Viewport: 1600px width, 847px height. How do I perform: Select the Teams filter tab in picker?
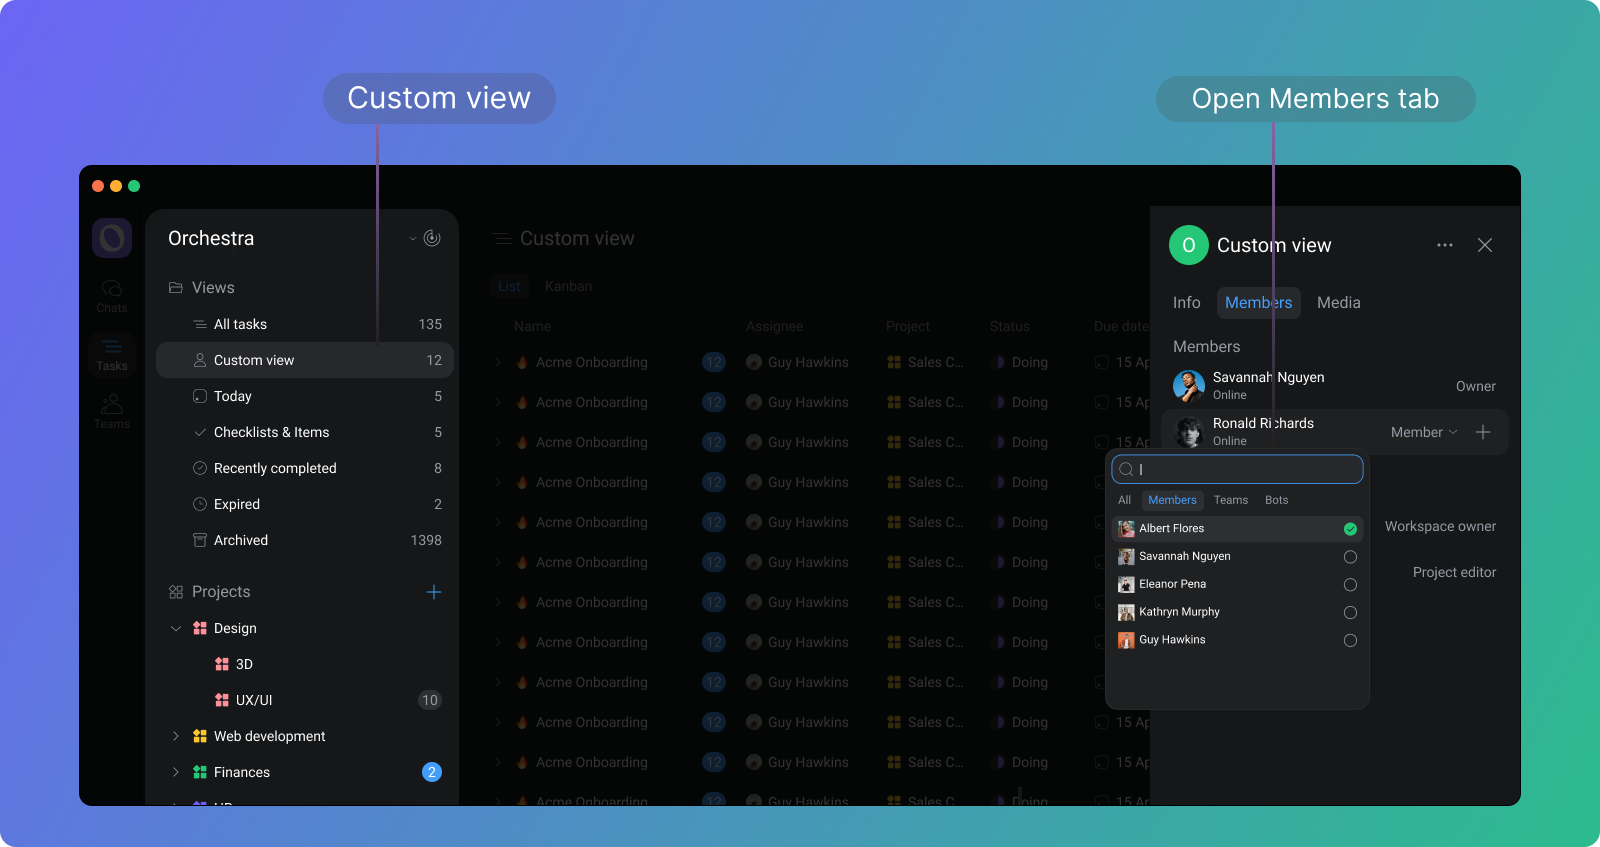pos(1230,500)
